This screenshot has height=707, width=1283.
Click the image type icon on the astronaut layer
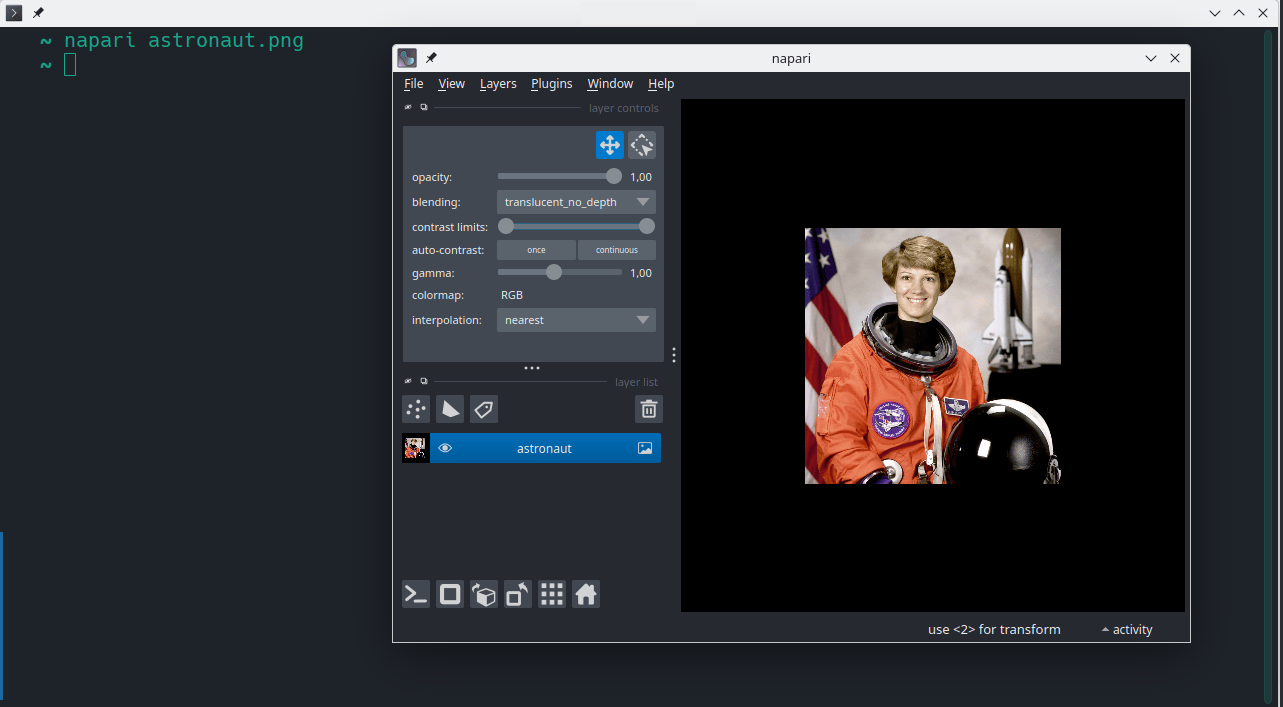tap(645, 448)
